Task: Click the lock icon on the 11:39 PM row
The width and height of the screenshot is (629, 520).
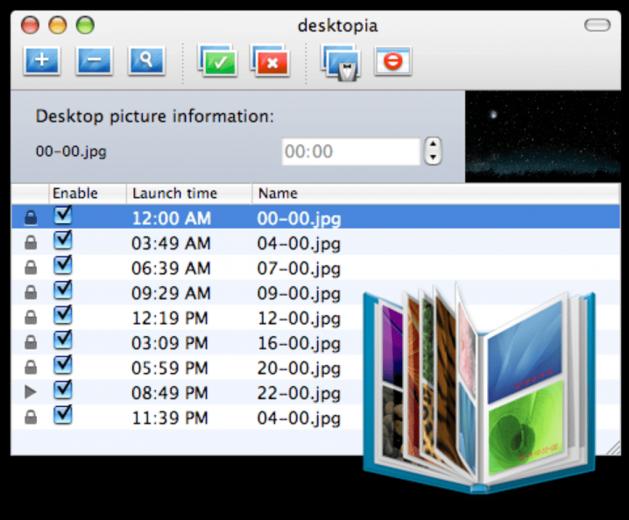Action: pos(30,417)
